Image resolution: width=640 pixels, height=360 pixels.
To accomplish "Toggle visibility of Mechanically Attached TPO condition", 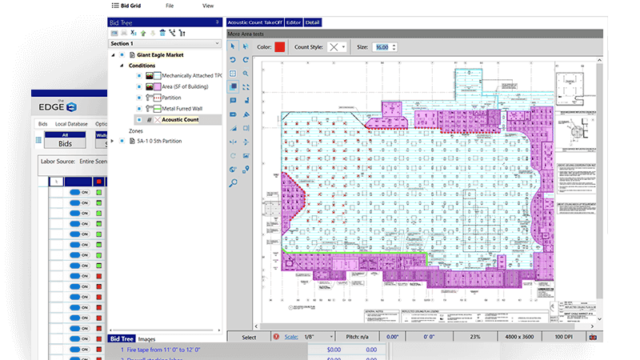I will pyautogui.click(x=139, y=76).
